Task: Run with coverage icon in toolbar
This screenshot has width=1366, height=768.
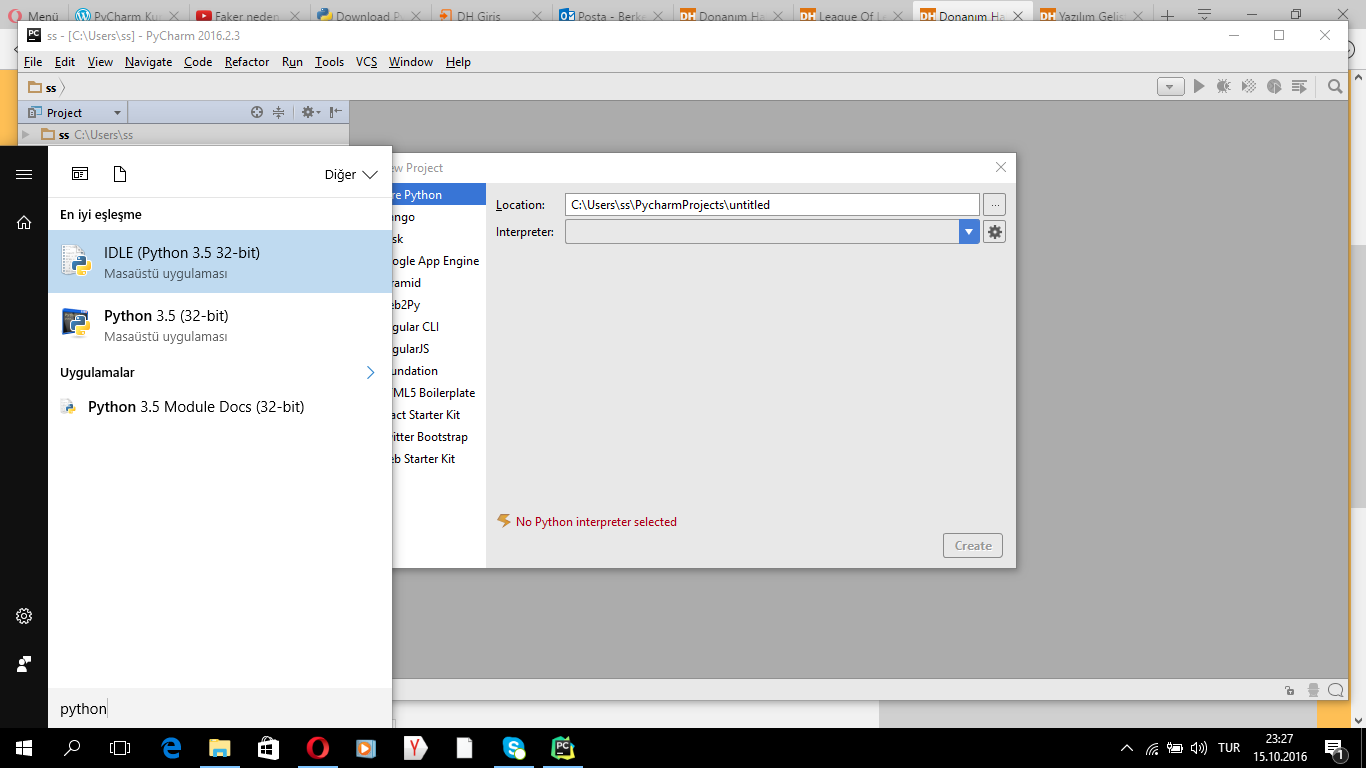Action: pos(1248,87)
